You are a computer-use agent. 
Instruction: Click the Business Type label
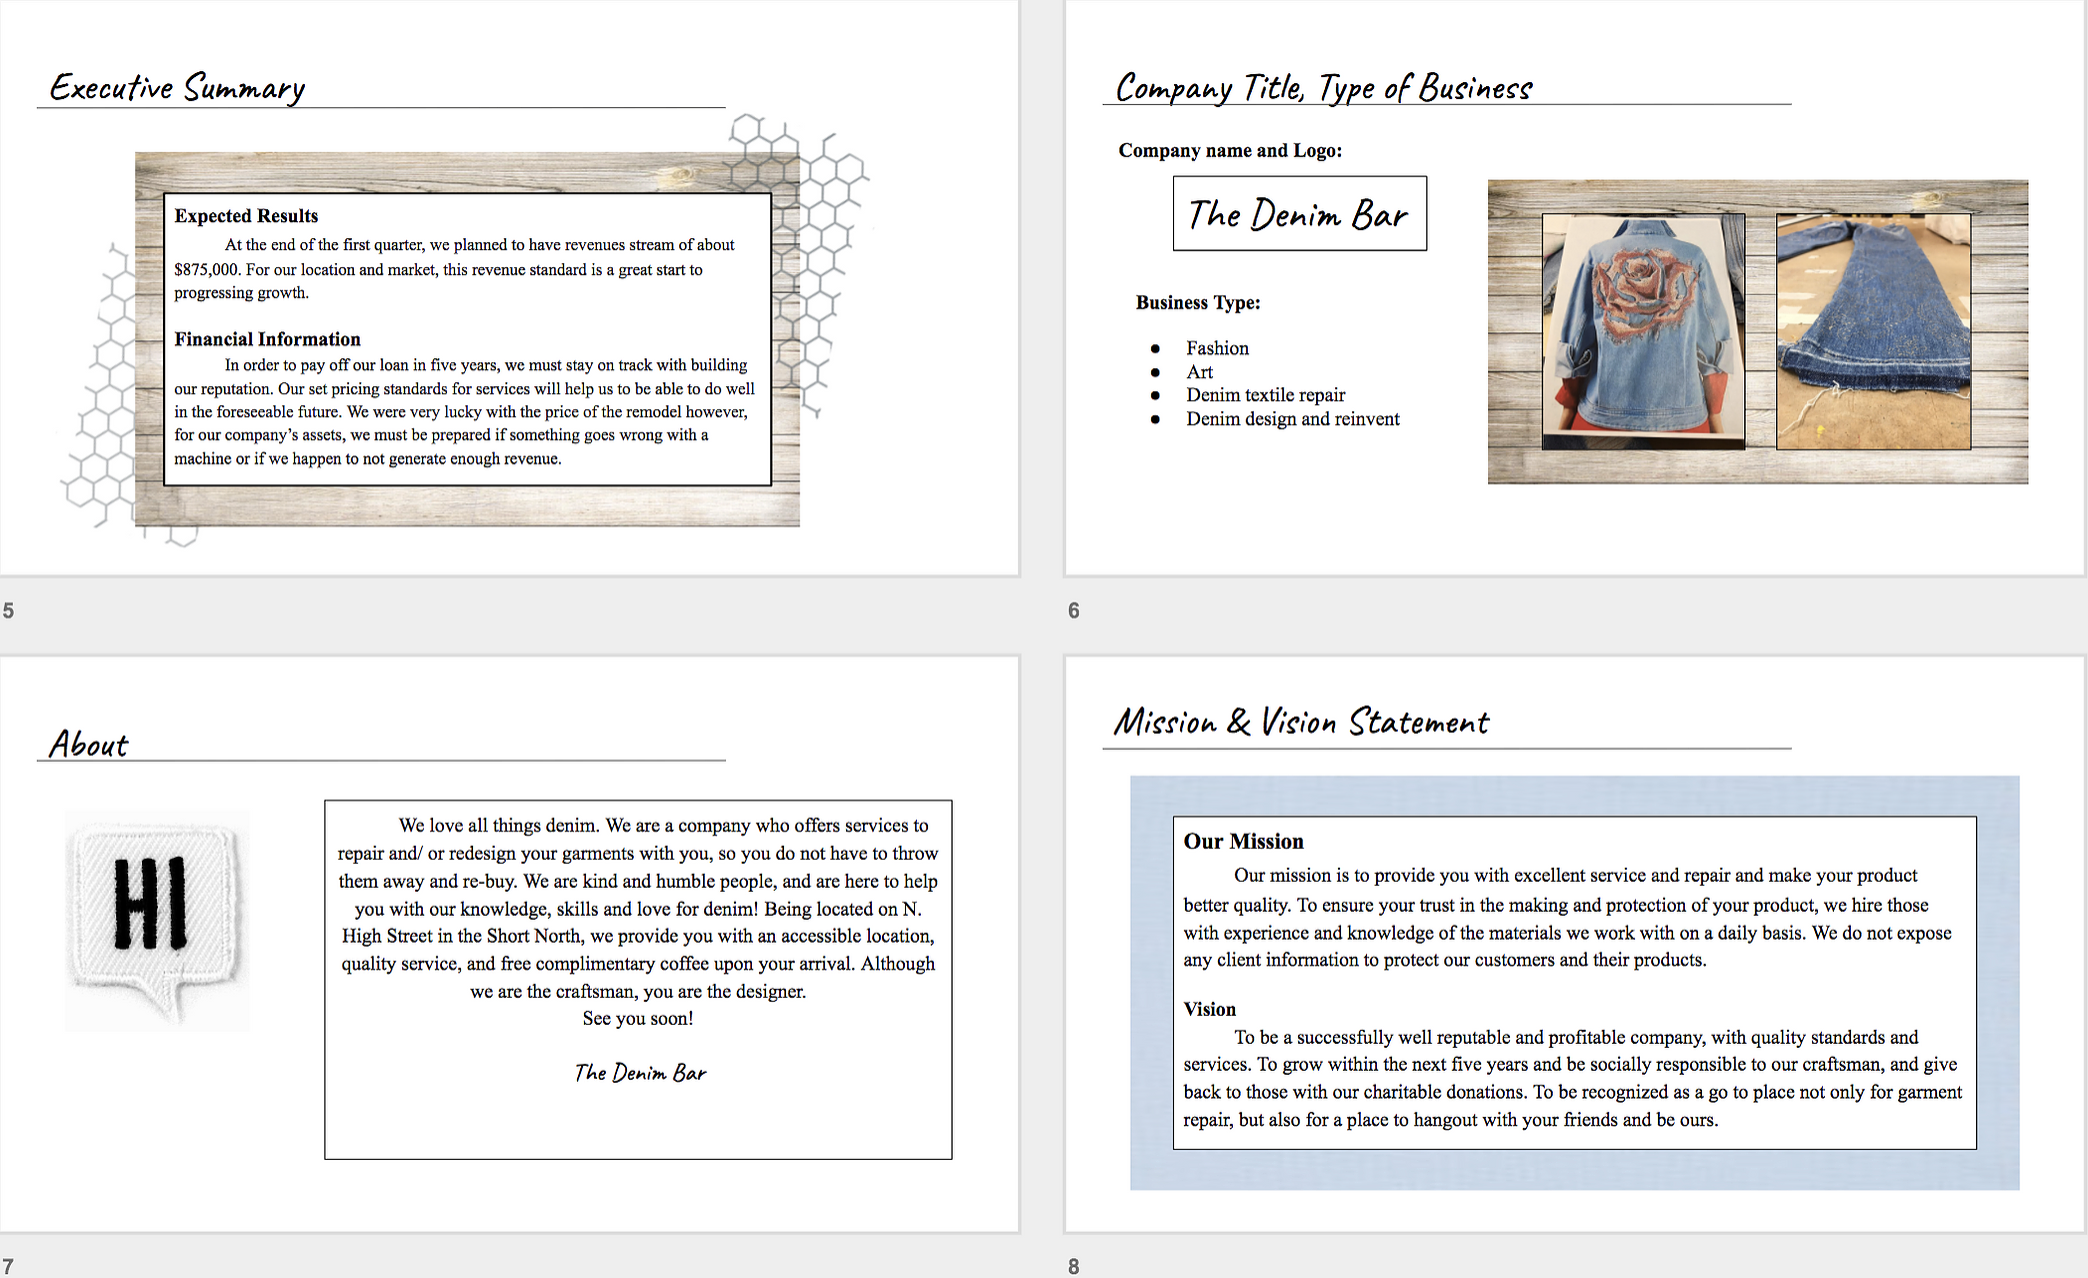(1197, 303)
